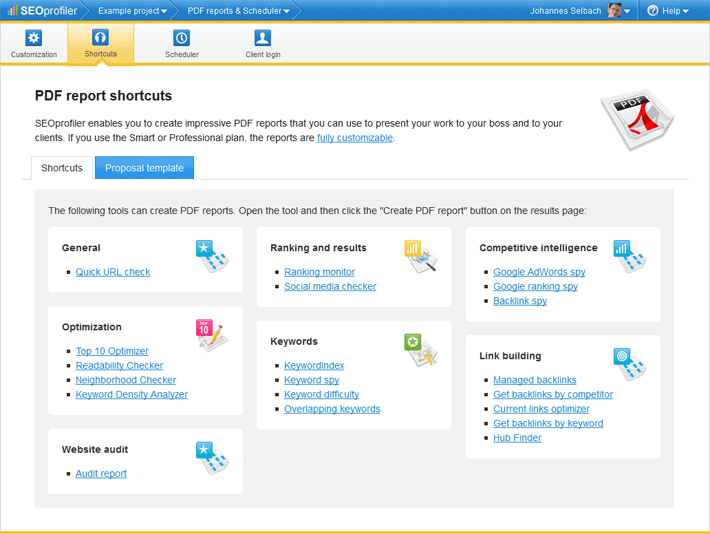Image resolution: width=710 pixels, height=534 pixels.
Task: Open Current links optimizer
Action: coord(542,409)
